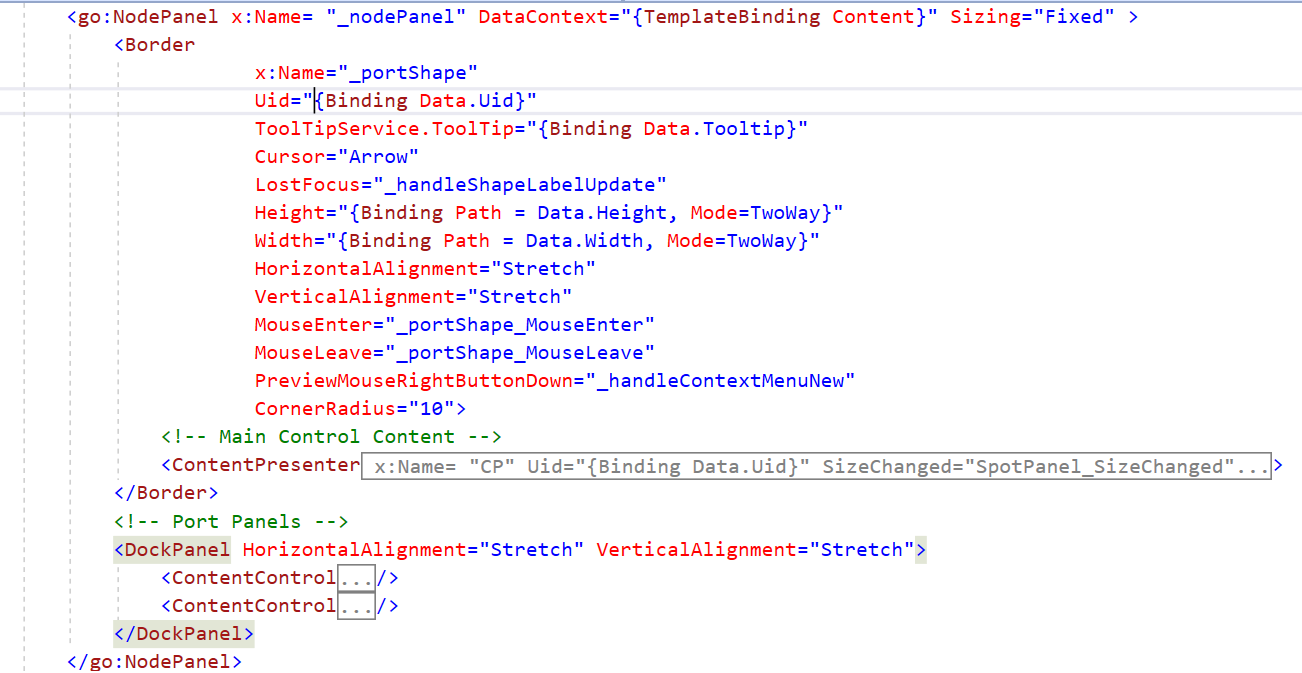The image size is (1302, 673).
Task: Expand the second ContentControl collapsed ellipsis box
Action: coord(357,606)
